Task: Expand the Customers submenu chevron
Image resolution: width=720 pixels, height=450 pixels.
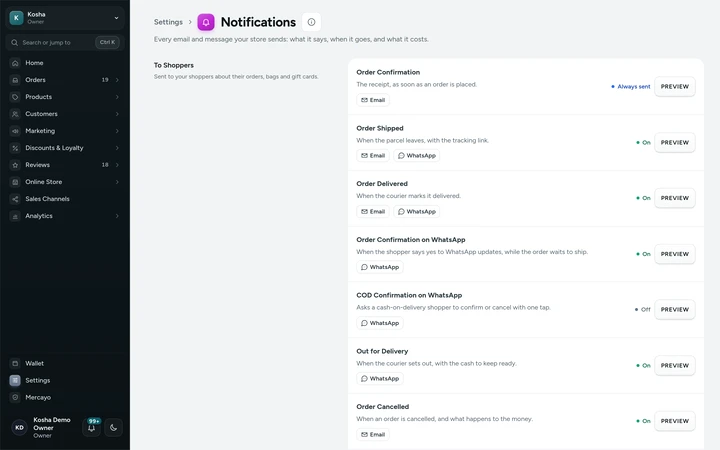Action: tap(117, 114)
